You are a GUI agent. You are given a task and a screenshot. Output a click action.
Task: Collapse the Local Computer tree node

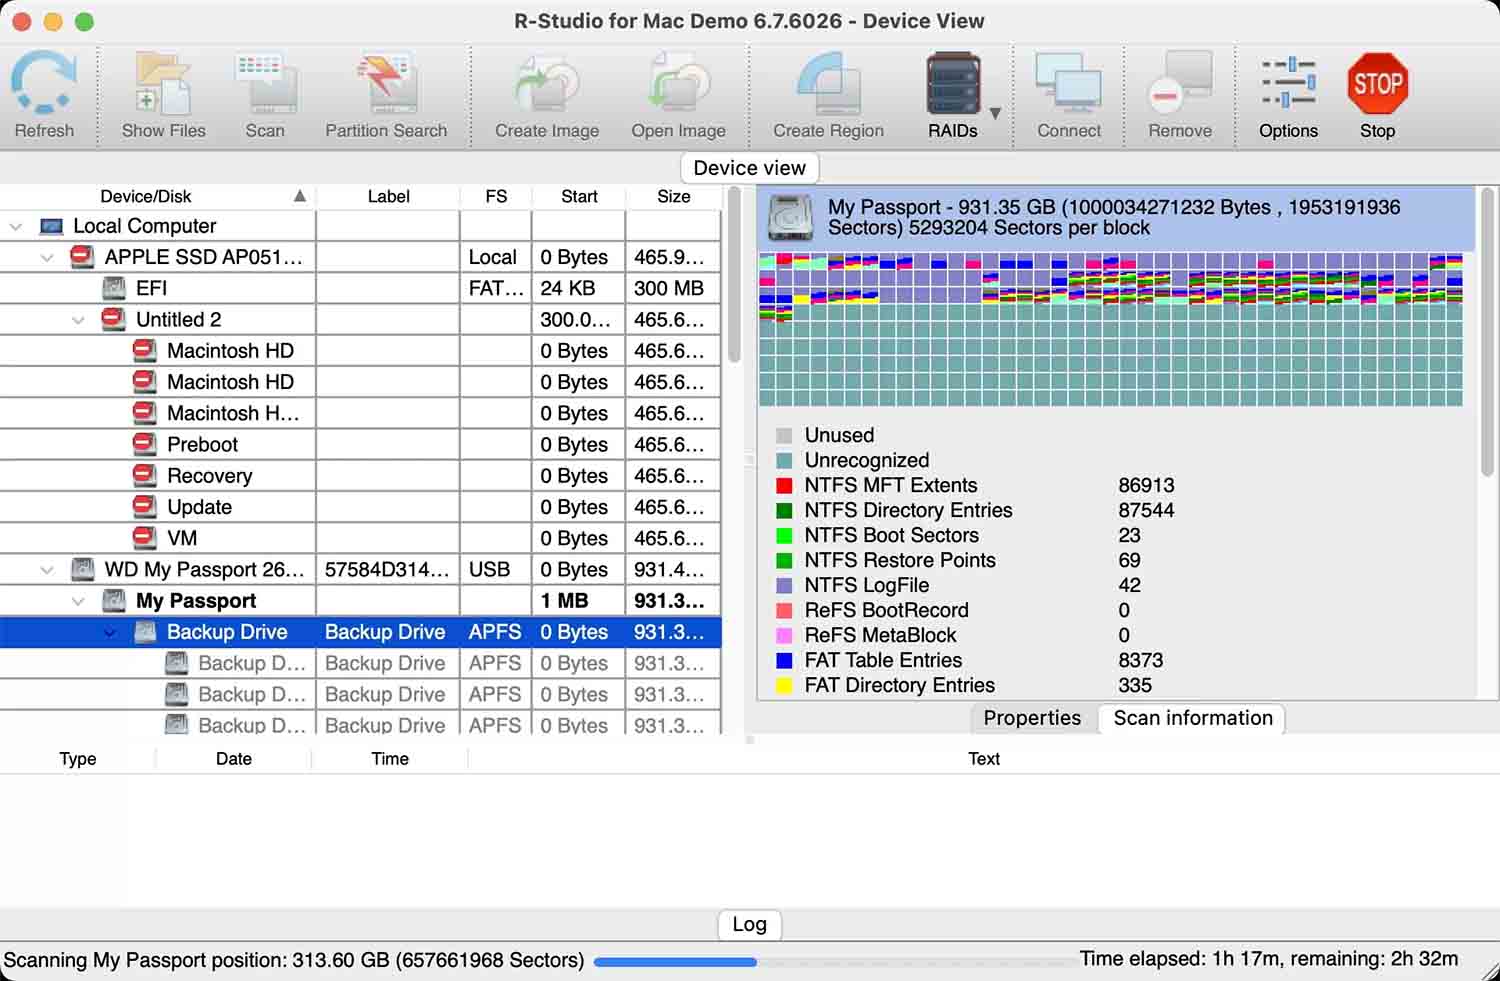pyautogui.click(x=16, y=227)
